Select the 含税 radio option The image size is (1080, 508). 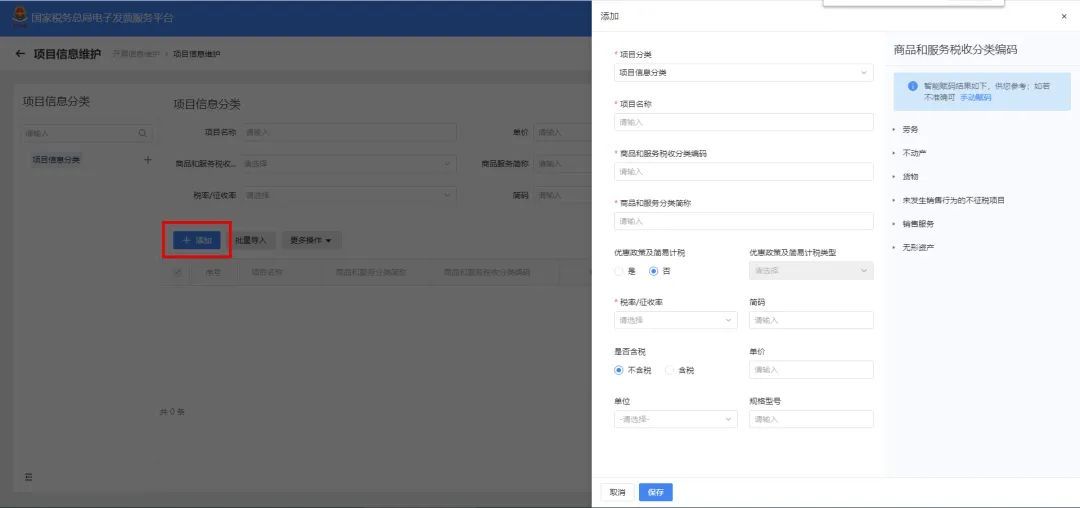pyautogui.click(x=669, y=370)
